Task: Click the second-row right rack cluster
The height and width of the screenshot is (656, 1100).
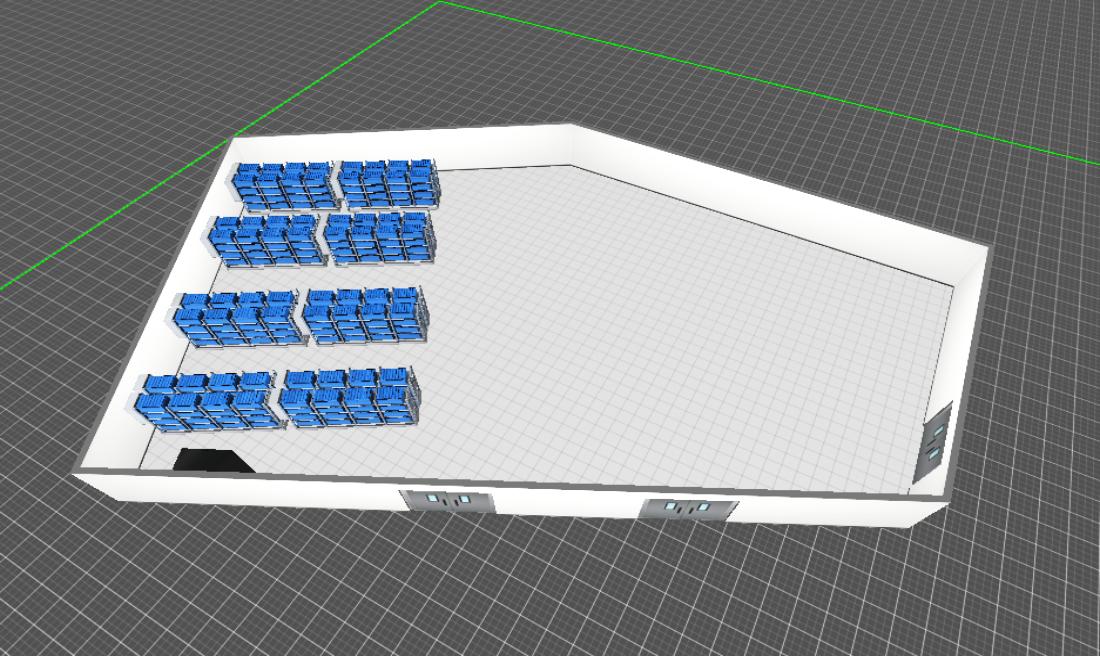Action: 380,238
